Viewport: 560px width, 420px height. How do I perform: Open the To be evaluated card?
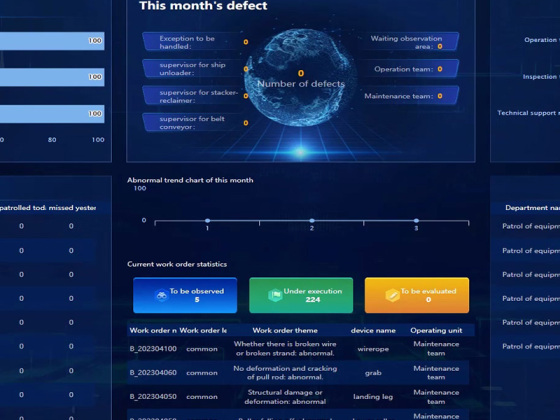coord(417,295)
